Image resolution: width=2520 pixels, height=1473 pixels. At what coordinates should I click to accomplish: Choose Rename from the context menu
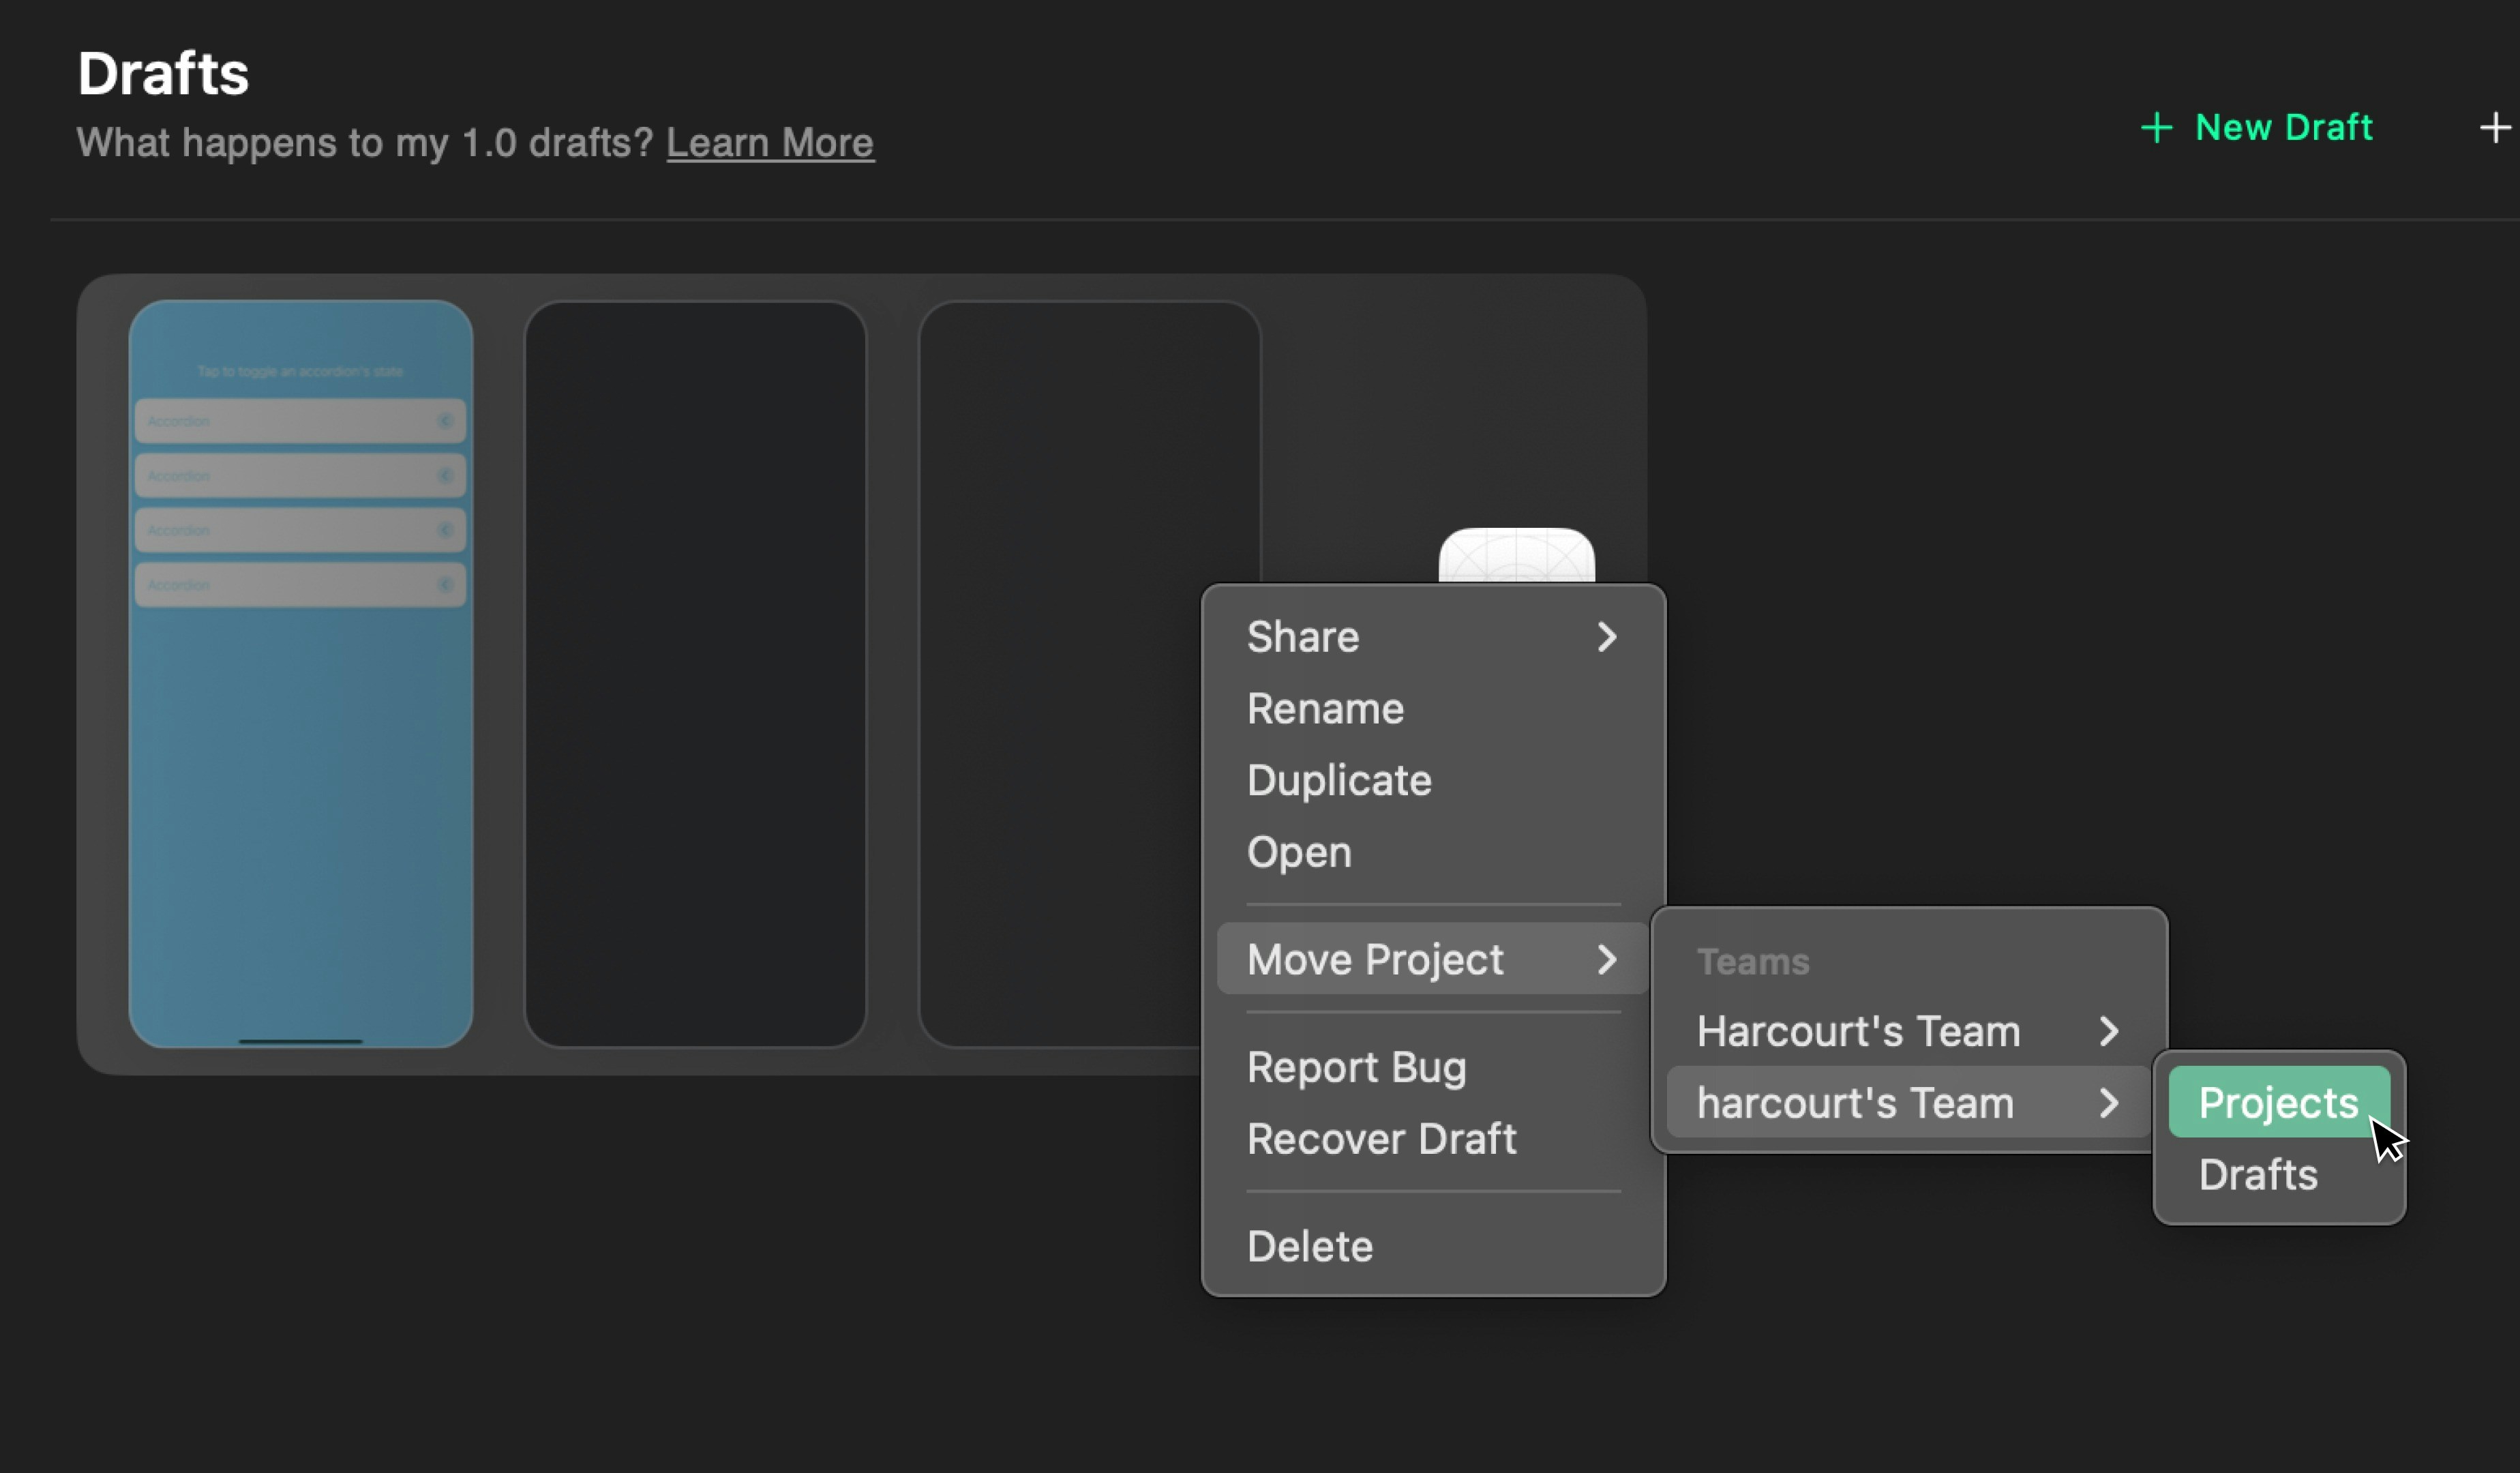point(1325,709)
